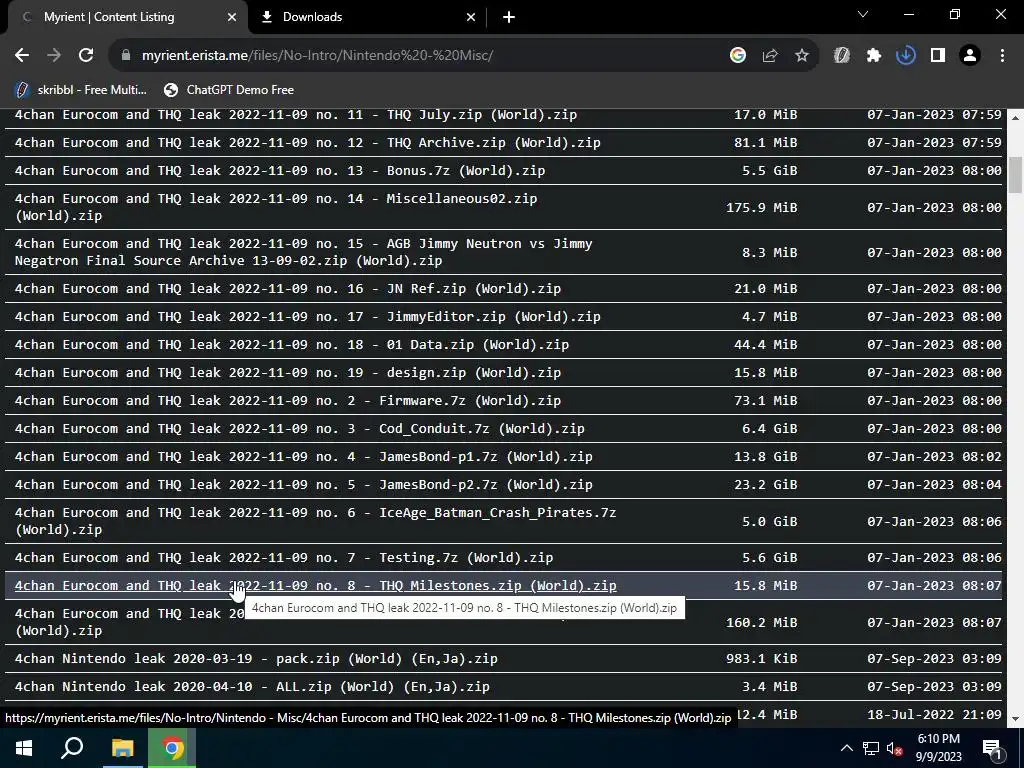Switch to the Downloads tab
This screenshot has height=768, width=1024.
pos(368,17)
